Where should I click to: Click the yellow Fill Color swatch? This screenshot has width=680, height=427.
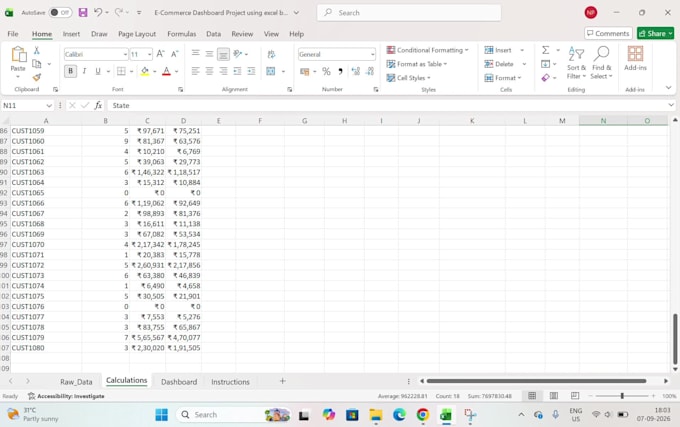[x=145, y=71]
